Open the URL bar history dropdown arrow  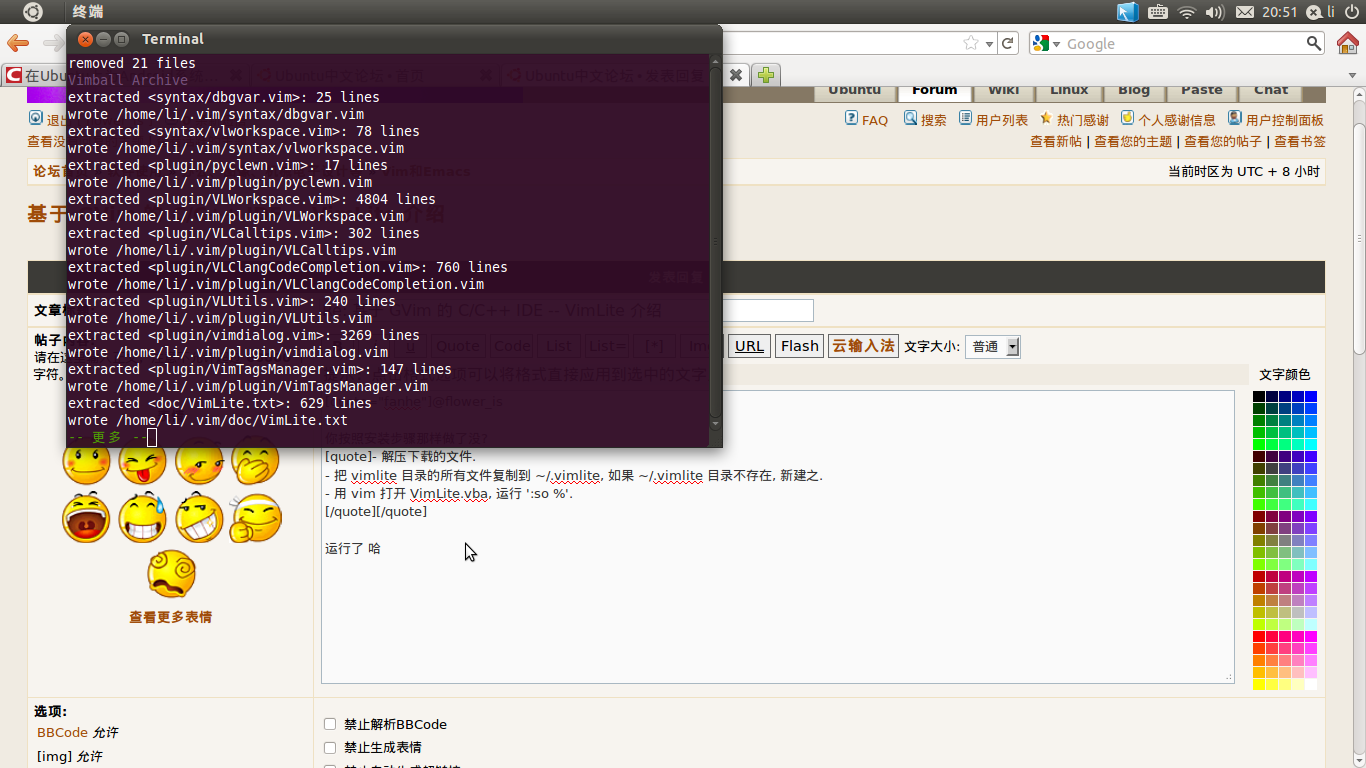pos(989,43)
